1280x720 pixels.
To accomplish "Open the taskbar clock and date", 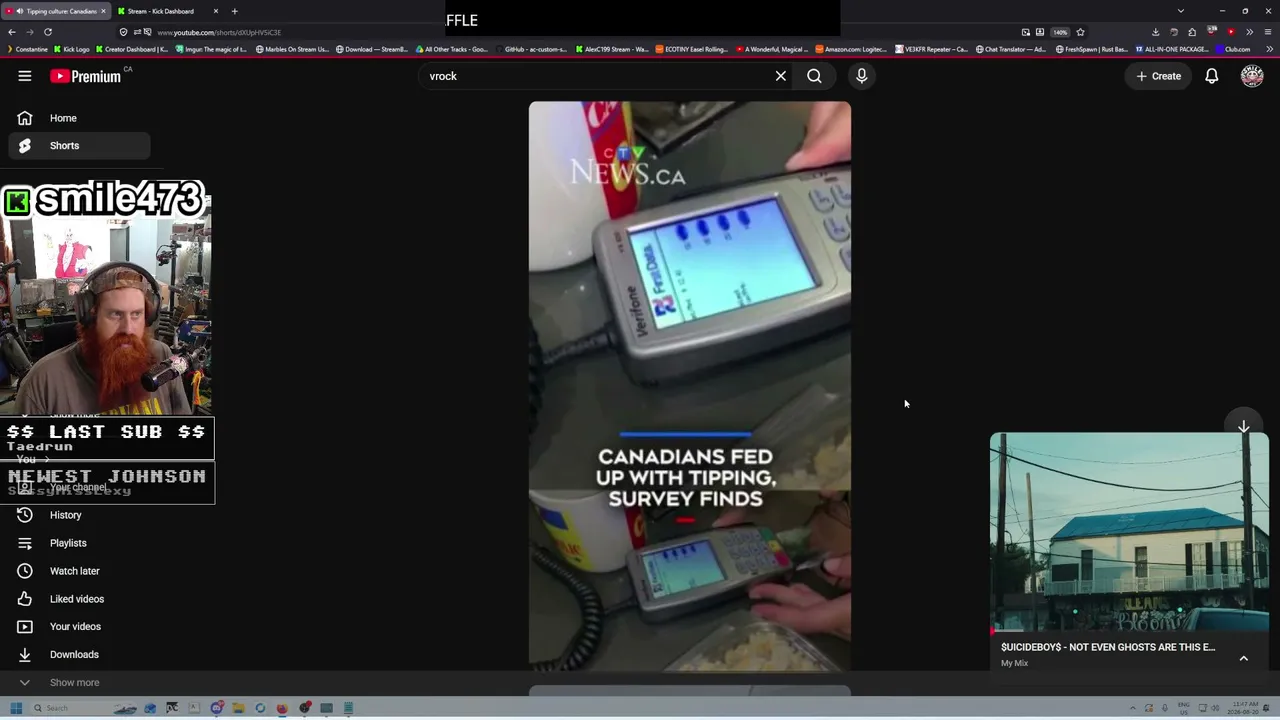I will [x=1245, y=708].
